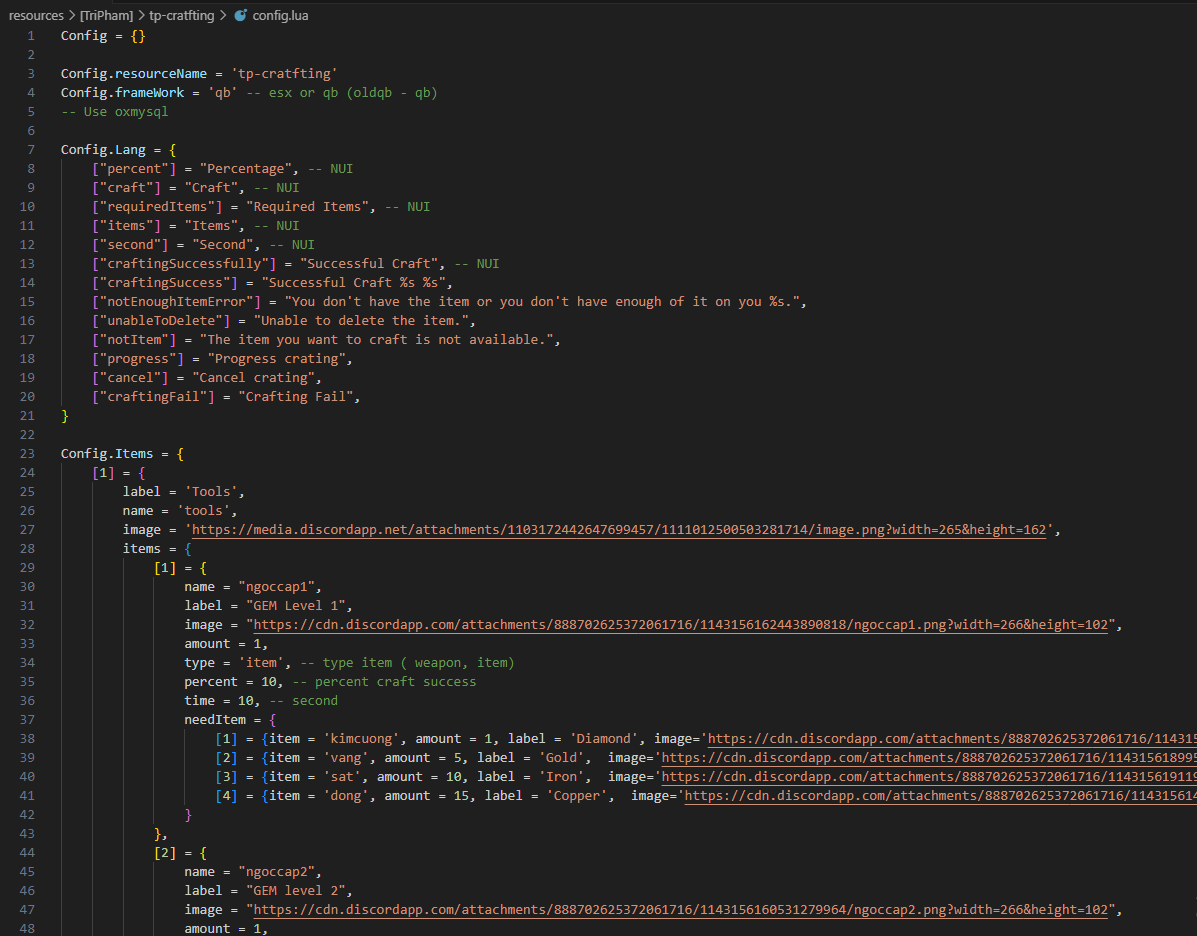Open the 'resources' breadcrumb folder
Viewport: 1197px width, 936px height.
click(x=38, y=15)
